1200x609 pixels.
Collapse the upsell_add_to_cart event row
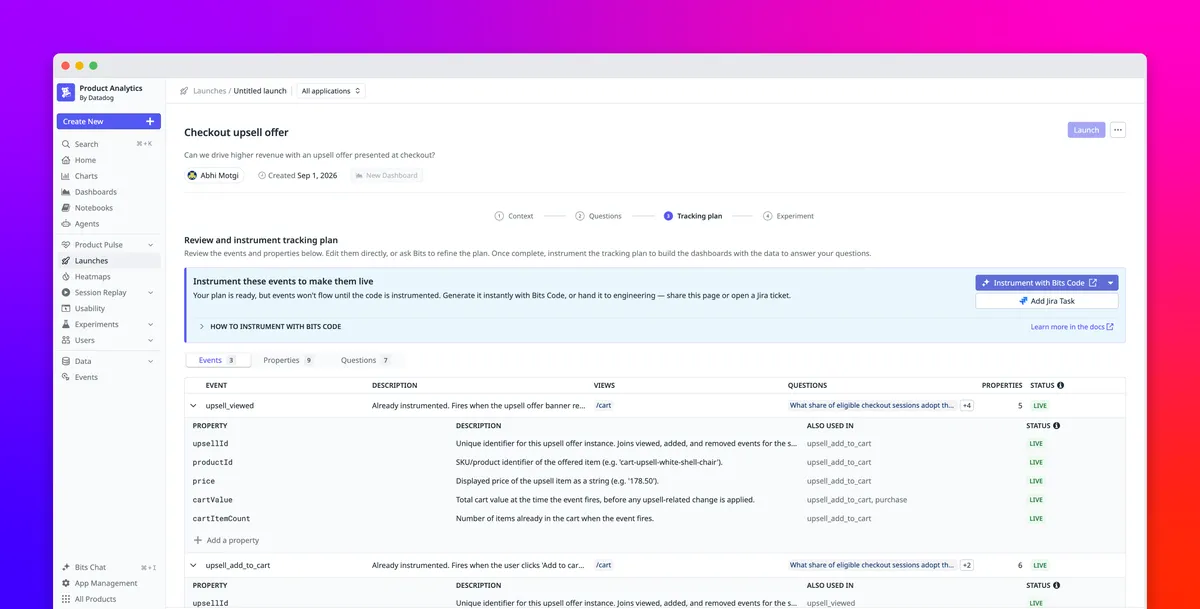coord(194,565)
